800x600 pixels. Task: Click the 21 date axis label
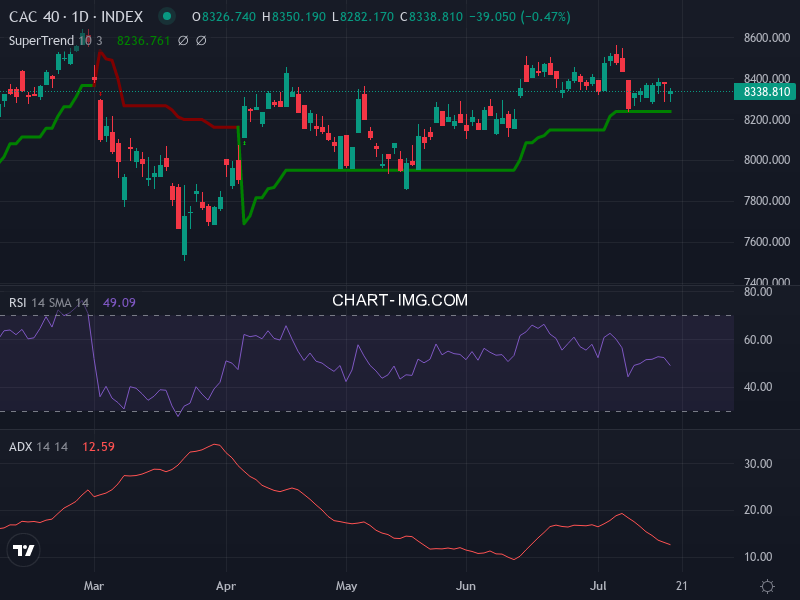[x=682, y=586]
